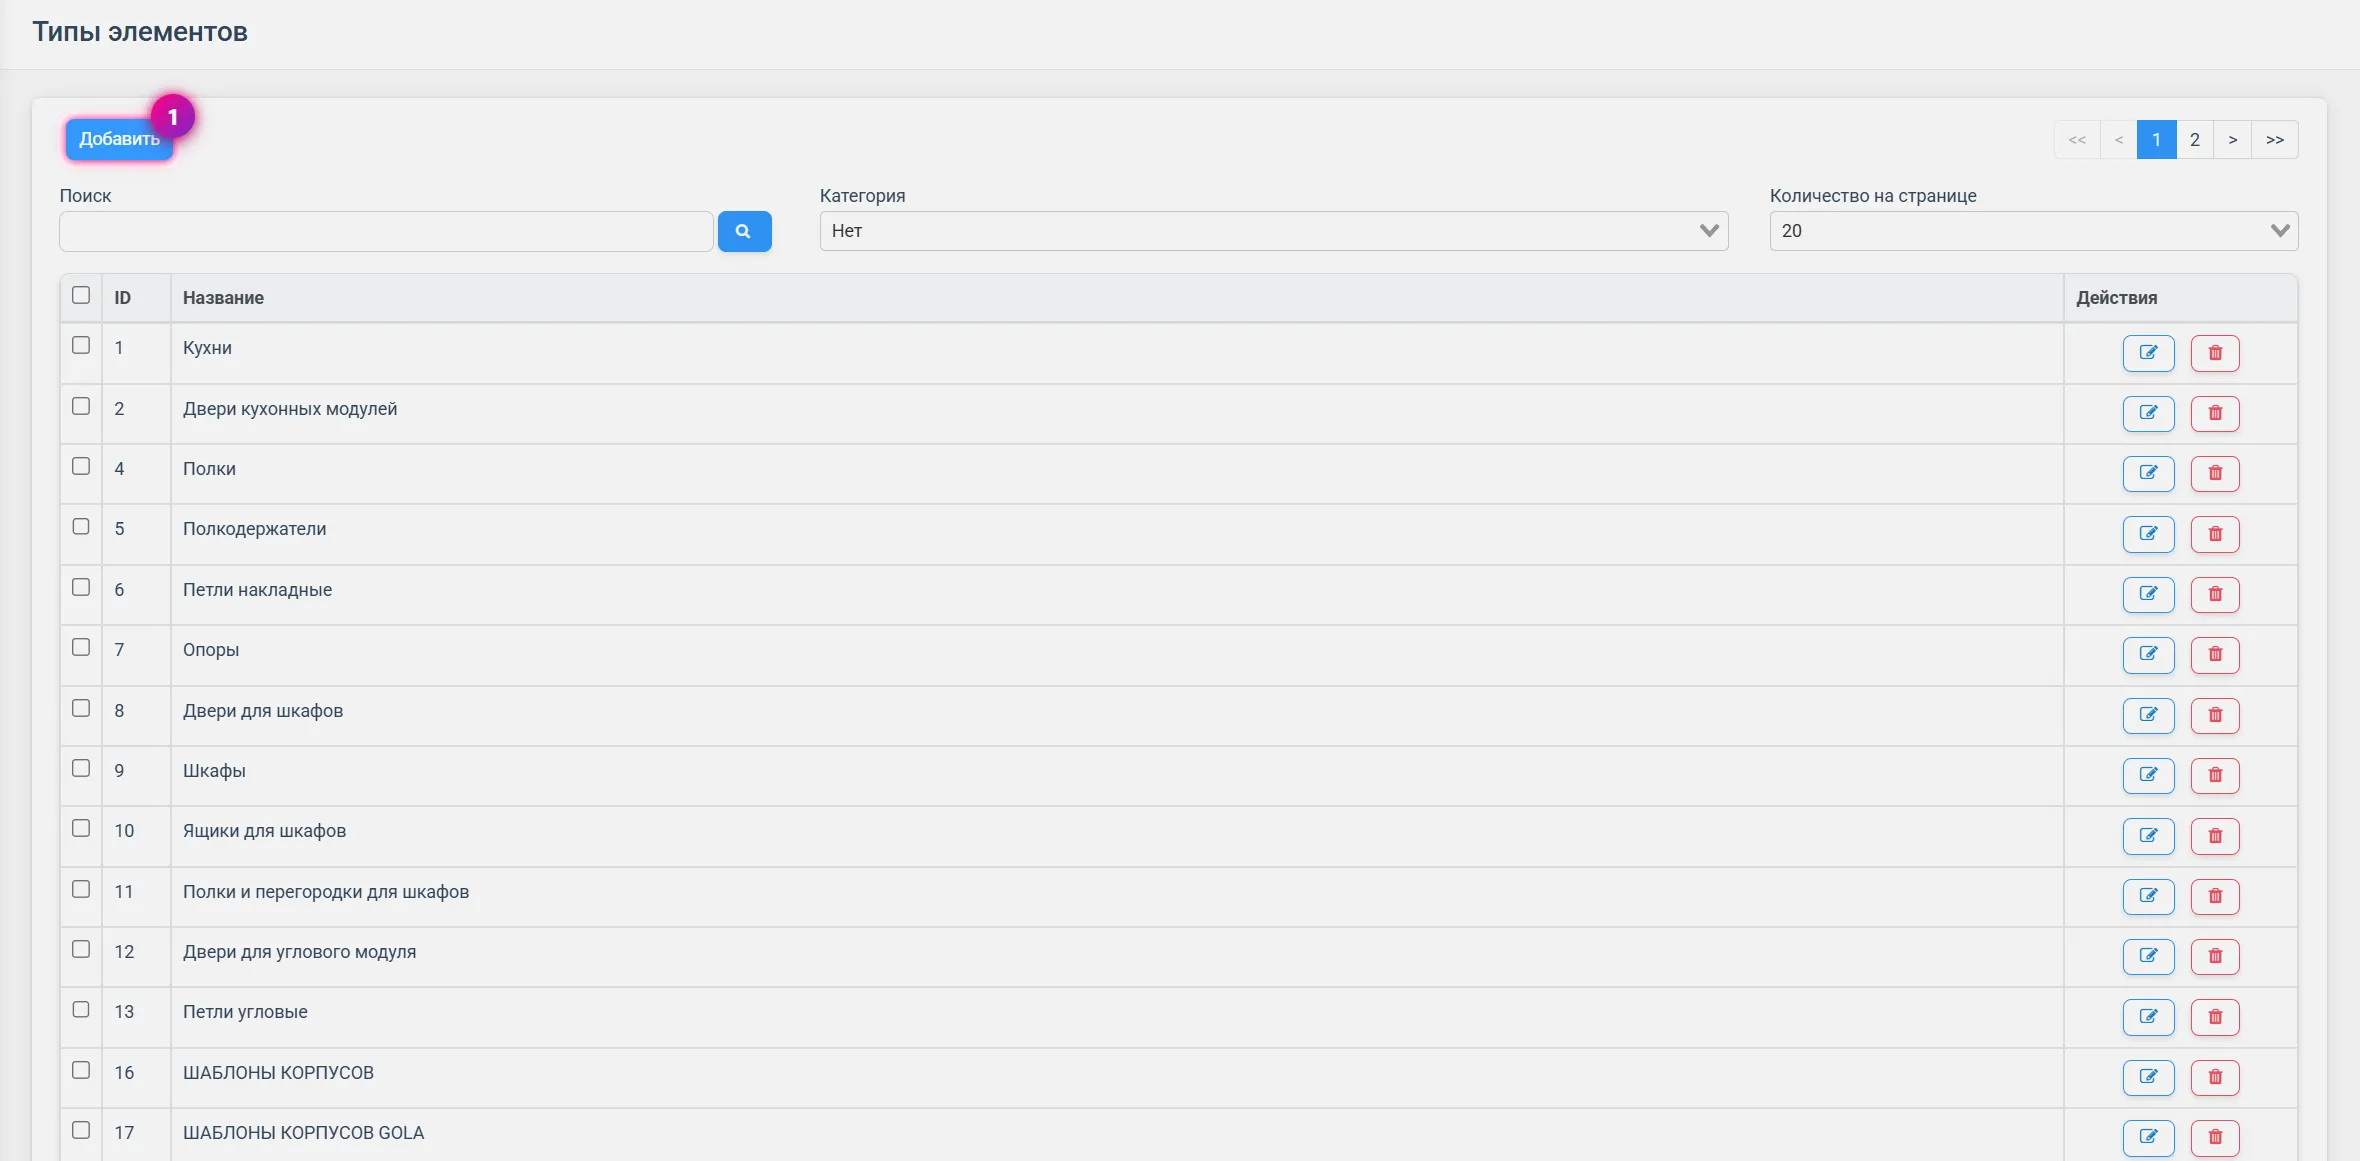The height and width of the screenshot is (1161, 2360).
Task: Click the ШАБЛОНЫ КОРПУСОВ GOLA name
Action: pyautogui.click(x=303, y=1133)
